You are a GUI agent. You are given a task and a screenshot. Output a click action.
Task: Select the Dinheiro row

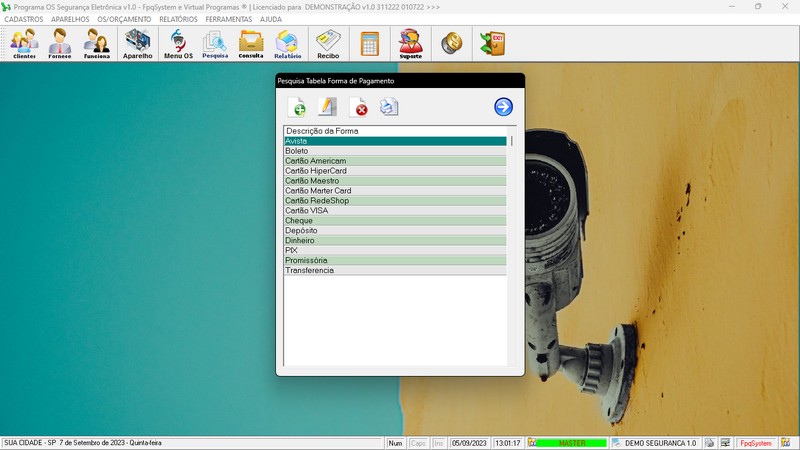click(x=395, y=240)
